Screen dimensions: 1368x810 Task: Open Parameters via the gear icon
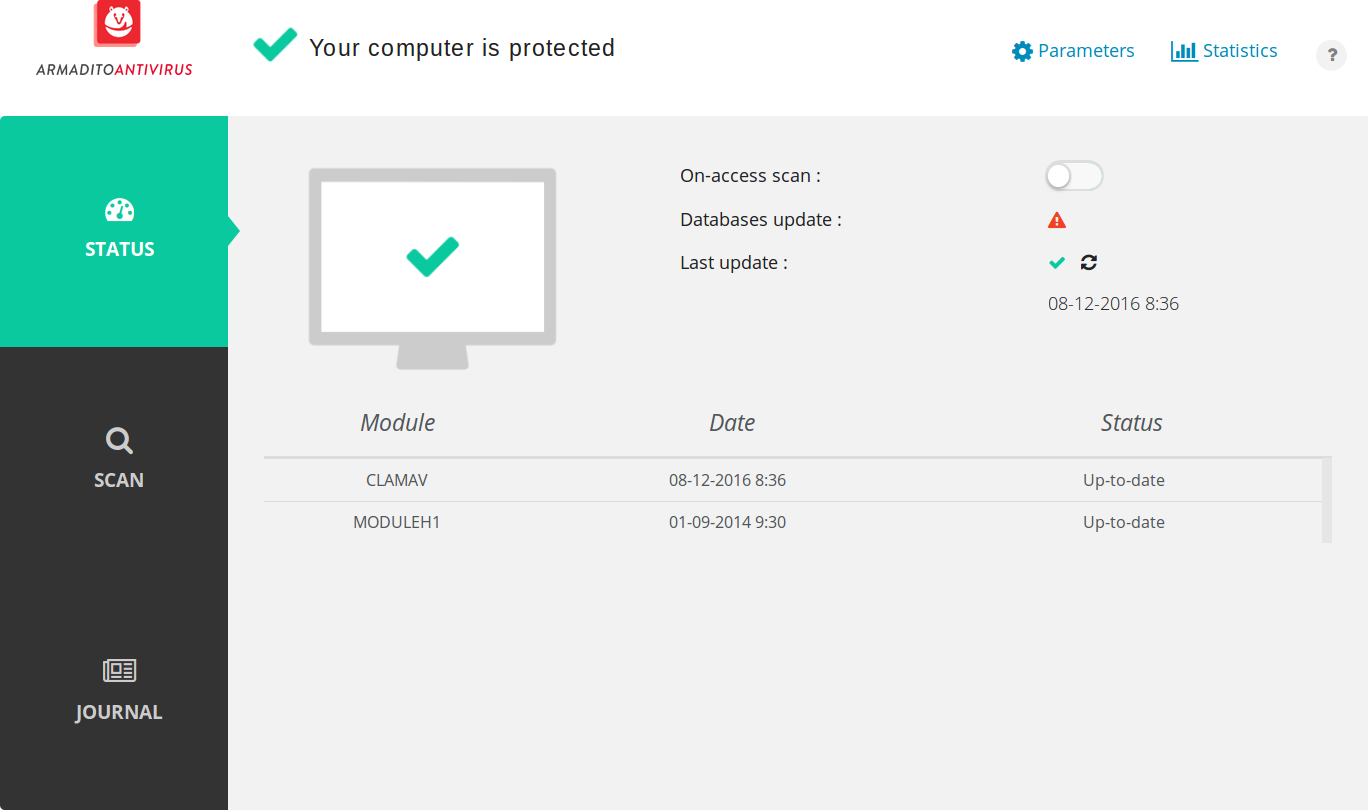click(x=1022, y=51)
